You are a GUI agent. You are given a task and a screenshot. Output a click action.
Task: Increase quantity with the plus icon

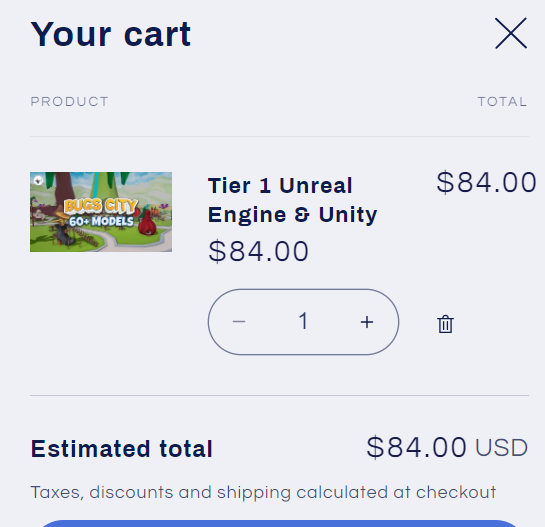click(x=367, y=322)
